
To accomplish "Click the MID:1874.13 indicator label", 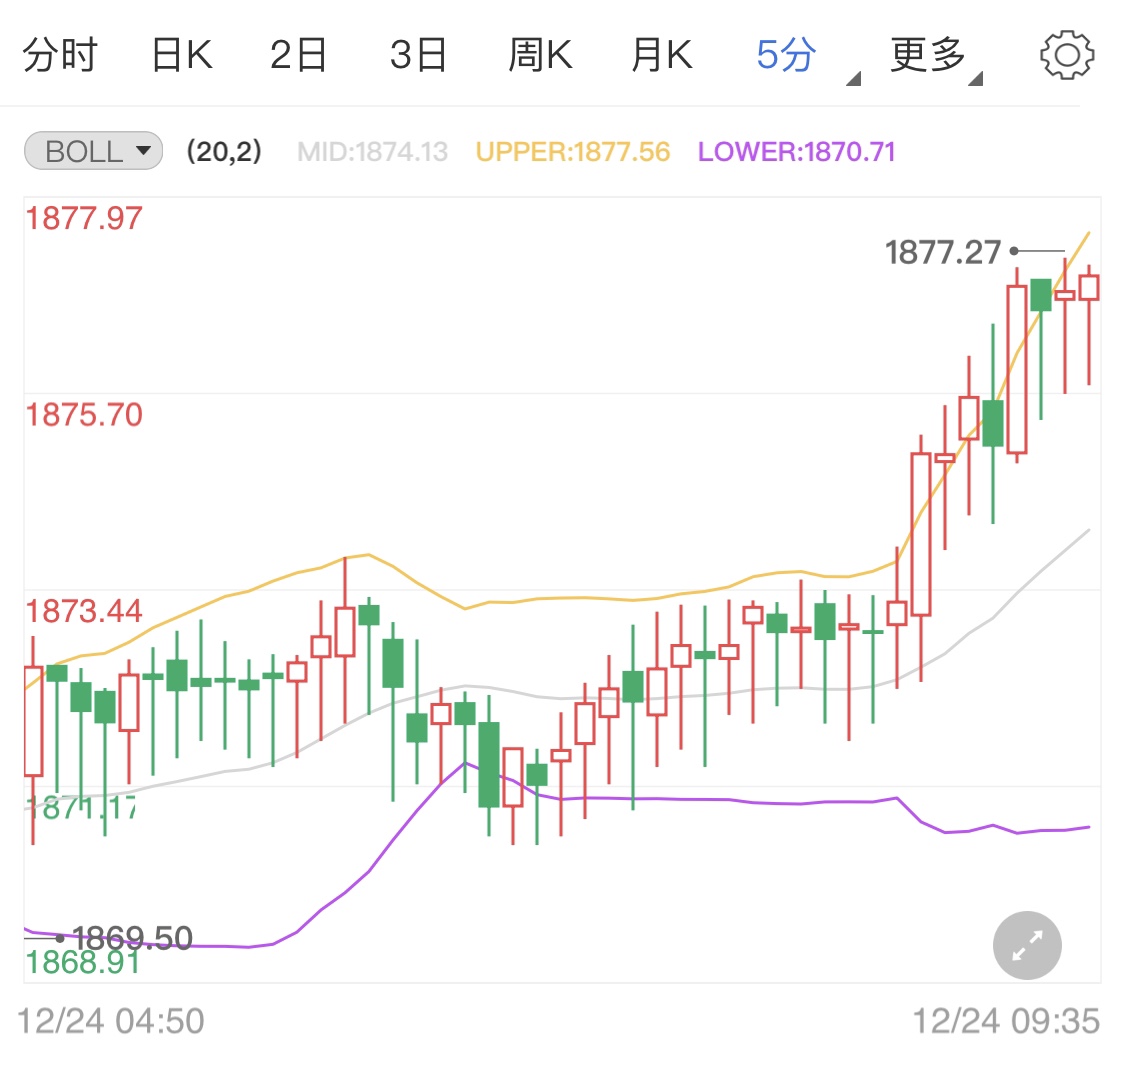I will tap(372, 152).
